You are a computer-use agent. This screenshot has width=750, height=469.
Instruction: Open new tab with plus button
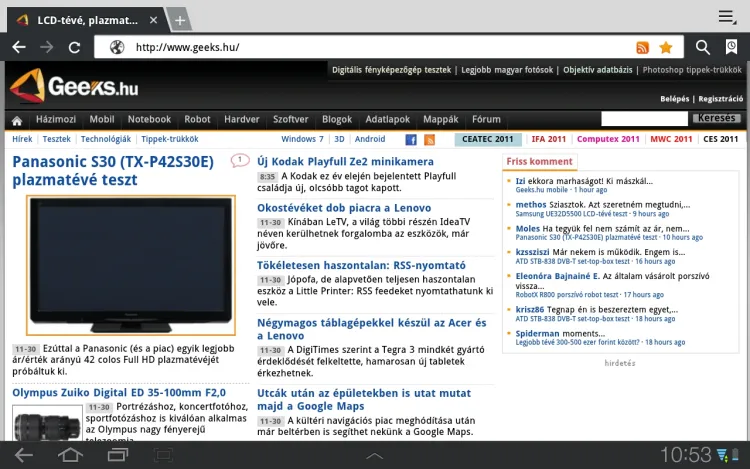pos(179,20)
